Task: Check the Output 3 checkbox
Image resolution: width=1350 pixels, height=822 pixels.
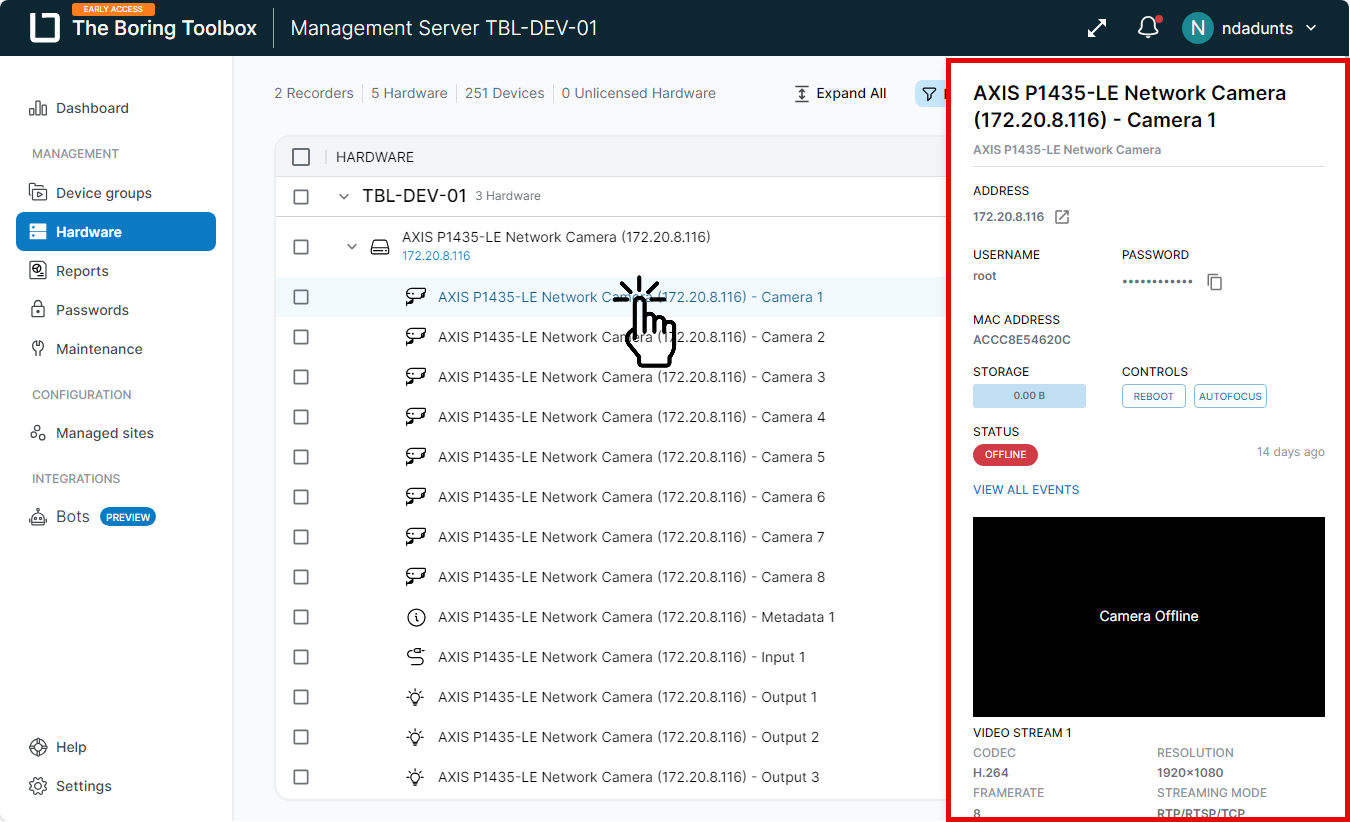Action: tap(301, 777)
